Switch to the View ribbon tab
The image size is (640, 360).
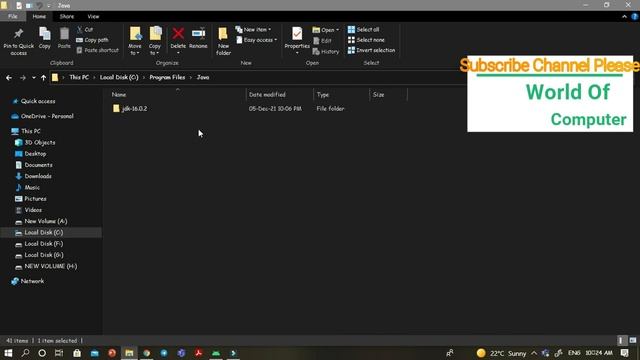(93, 16)
